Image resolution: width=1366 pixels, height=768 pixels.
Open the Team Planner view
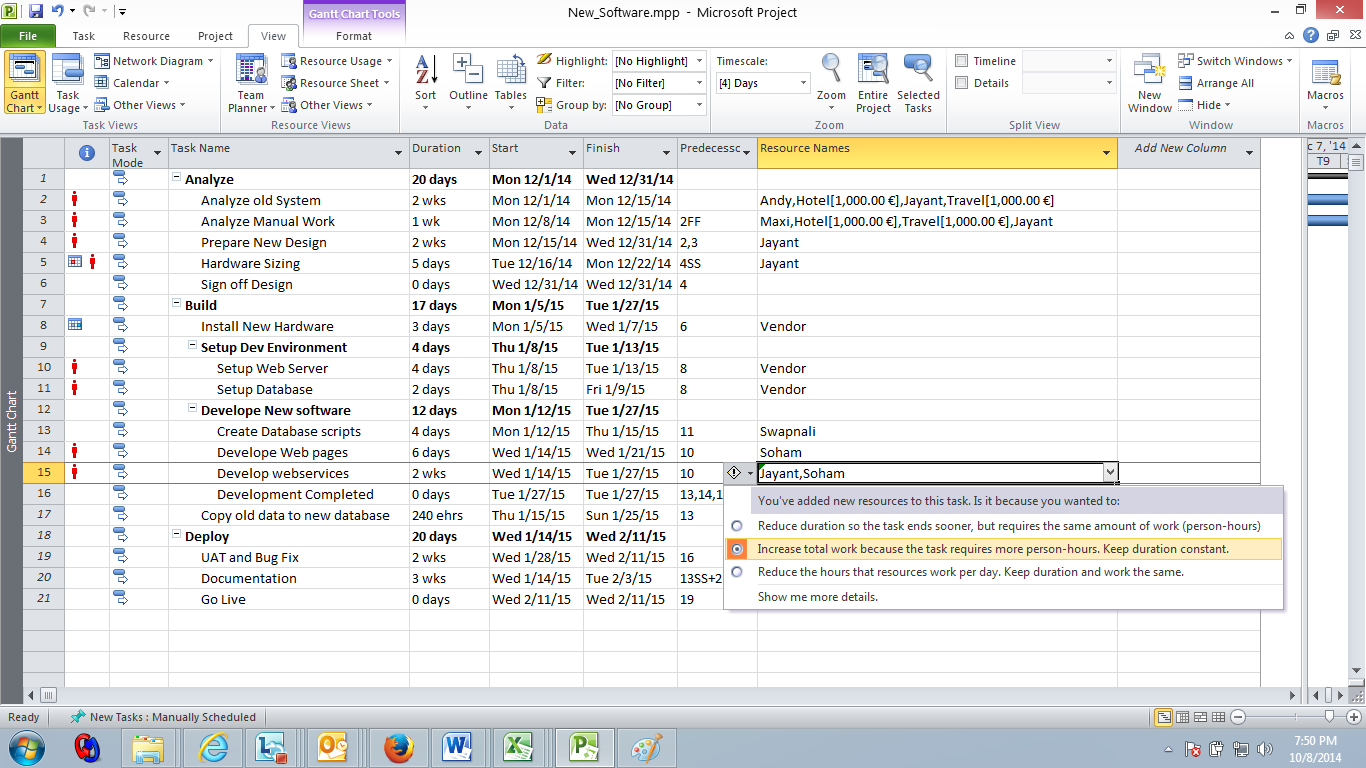click(250, 82)
